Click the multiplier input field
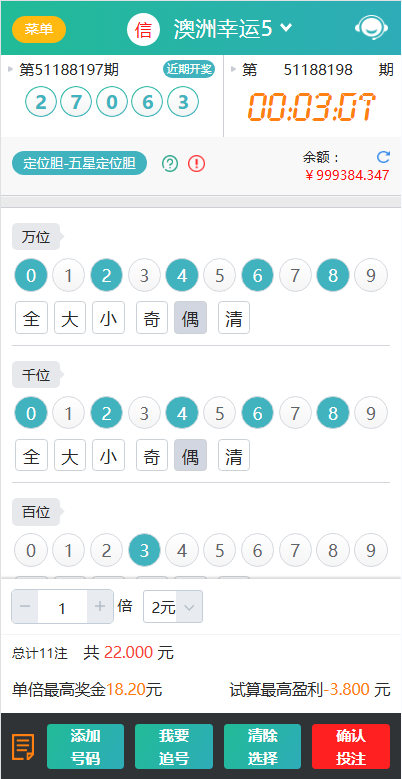Image resolution: width=402 pixels, height=779 pixels. click(x=63, y=607)
